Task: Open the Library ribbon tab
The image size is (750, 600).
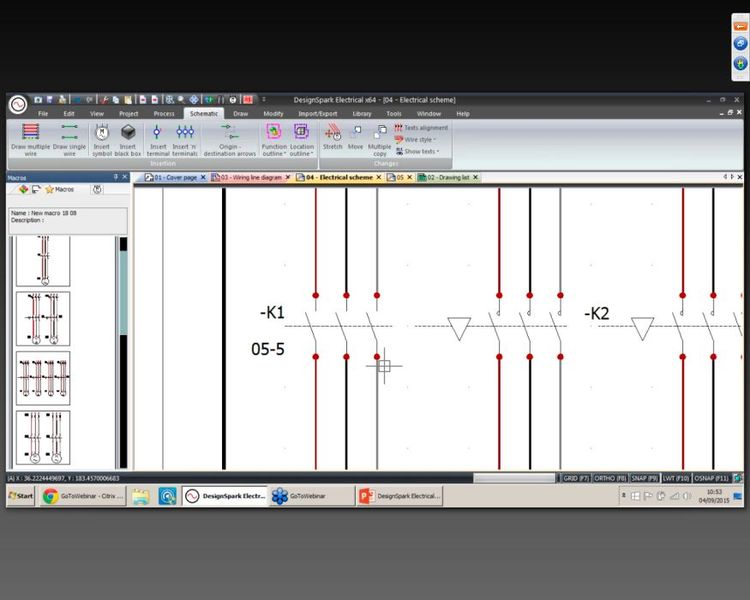Action: 362,114
